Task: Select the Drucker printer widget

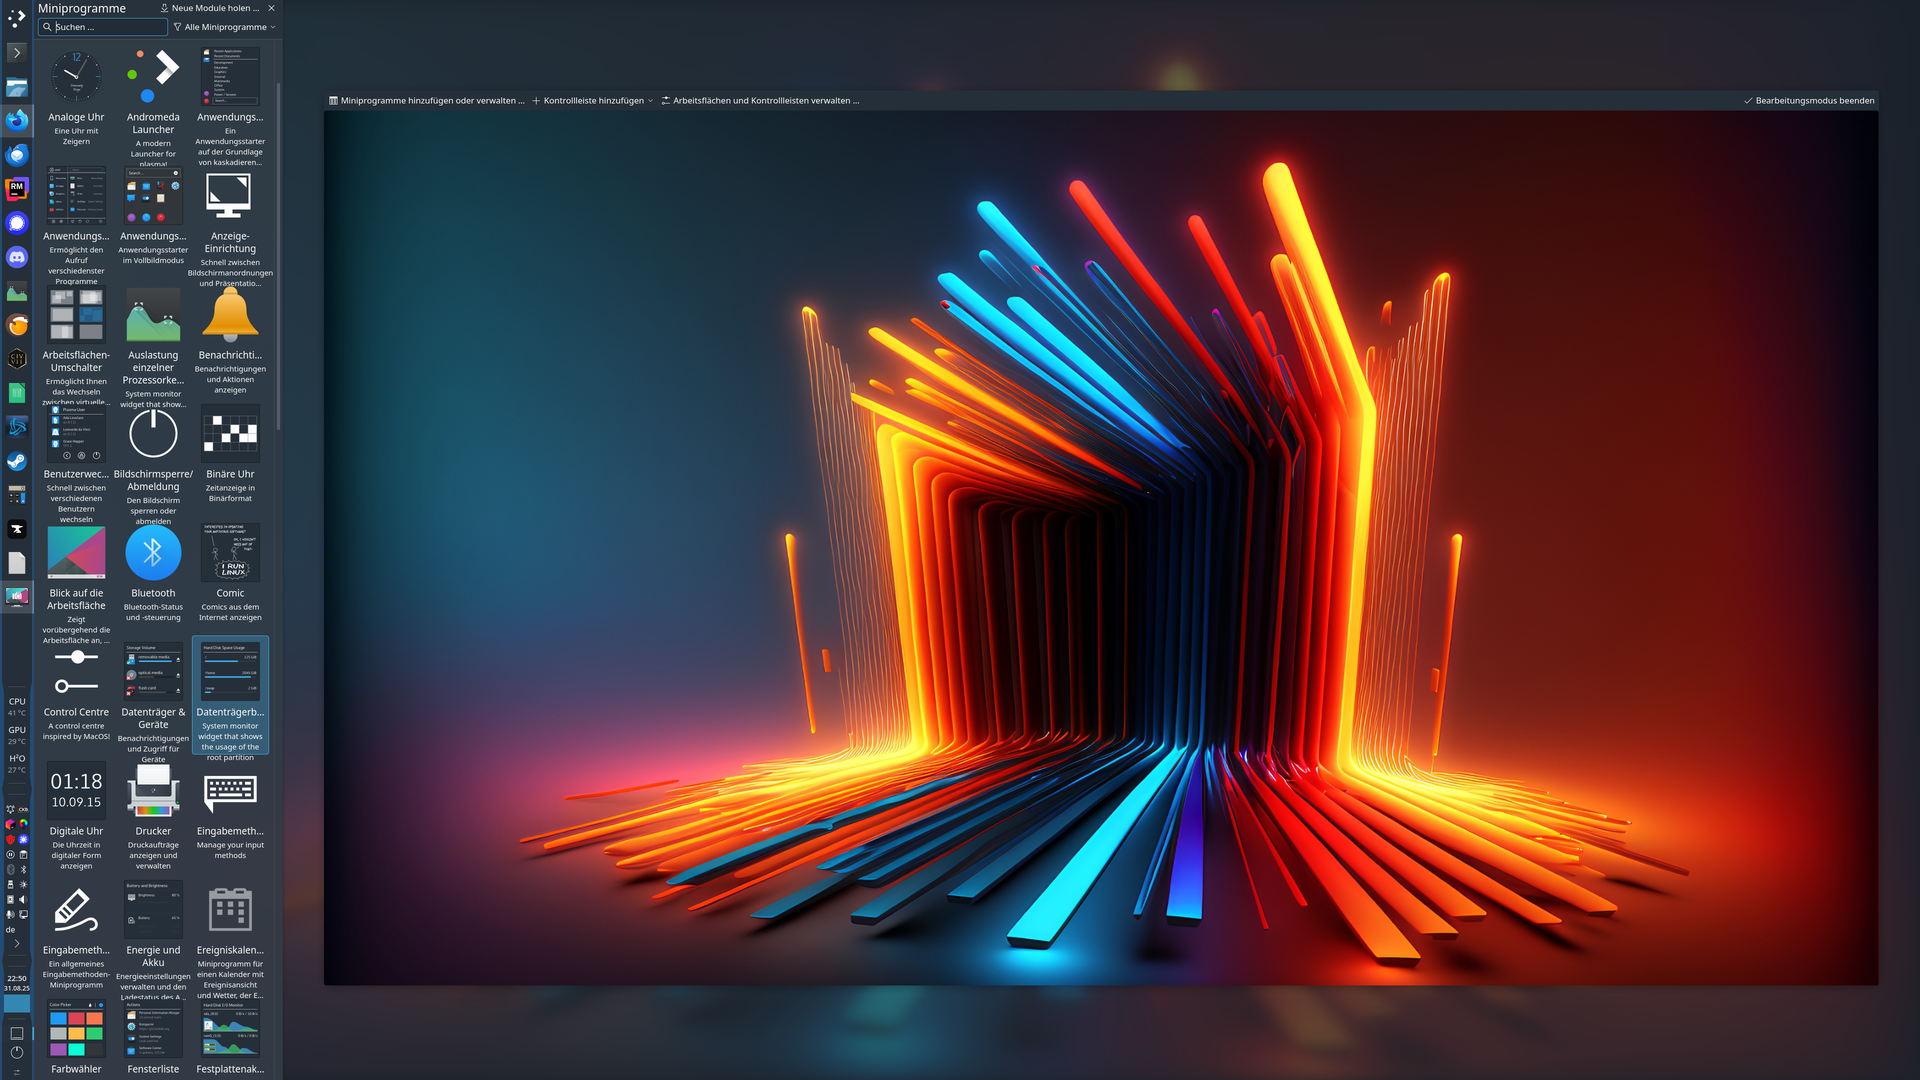Action: pos(153,791)
